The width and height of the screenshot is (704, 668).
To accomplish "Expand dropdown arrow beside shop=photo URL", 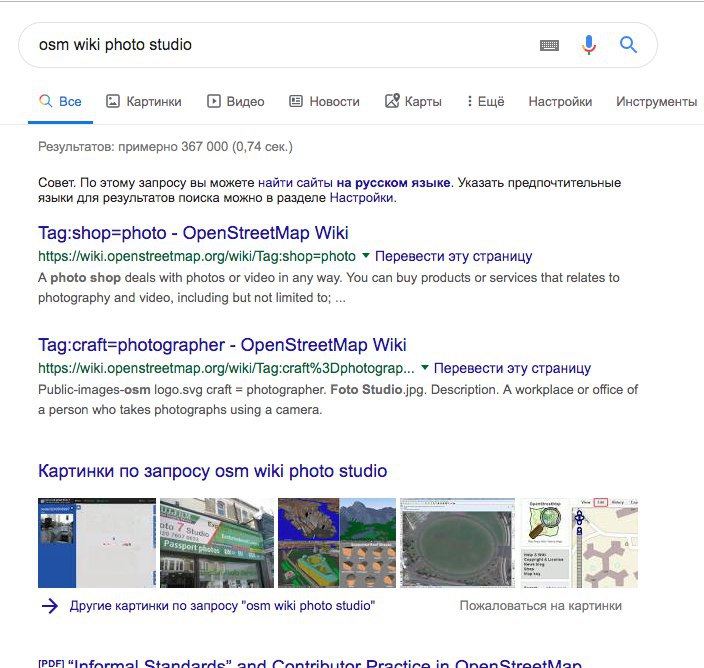I will pos(366,256).
